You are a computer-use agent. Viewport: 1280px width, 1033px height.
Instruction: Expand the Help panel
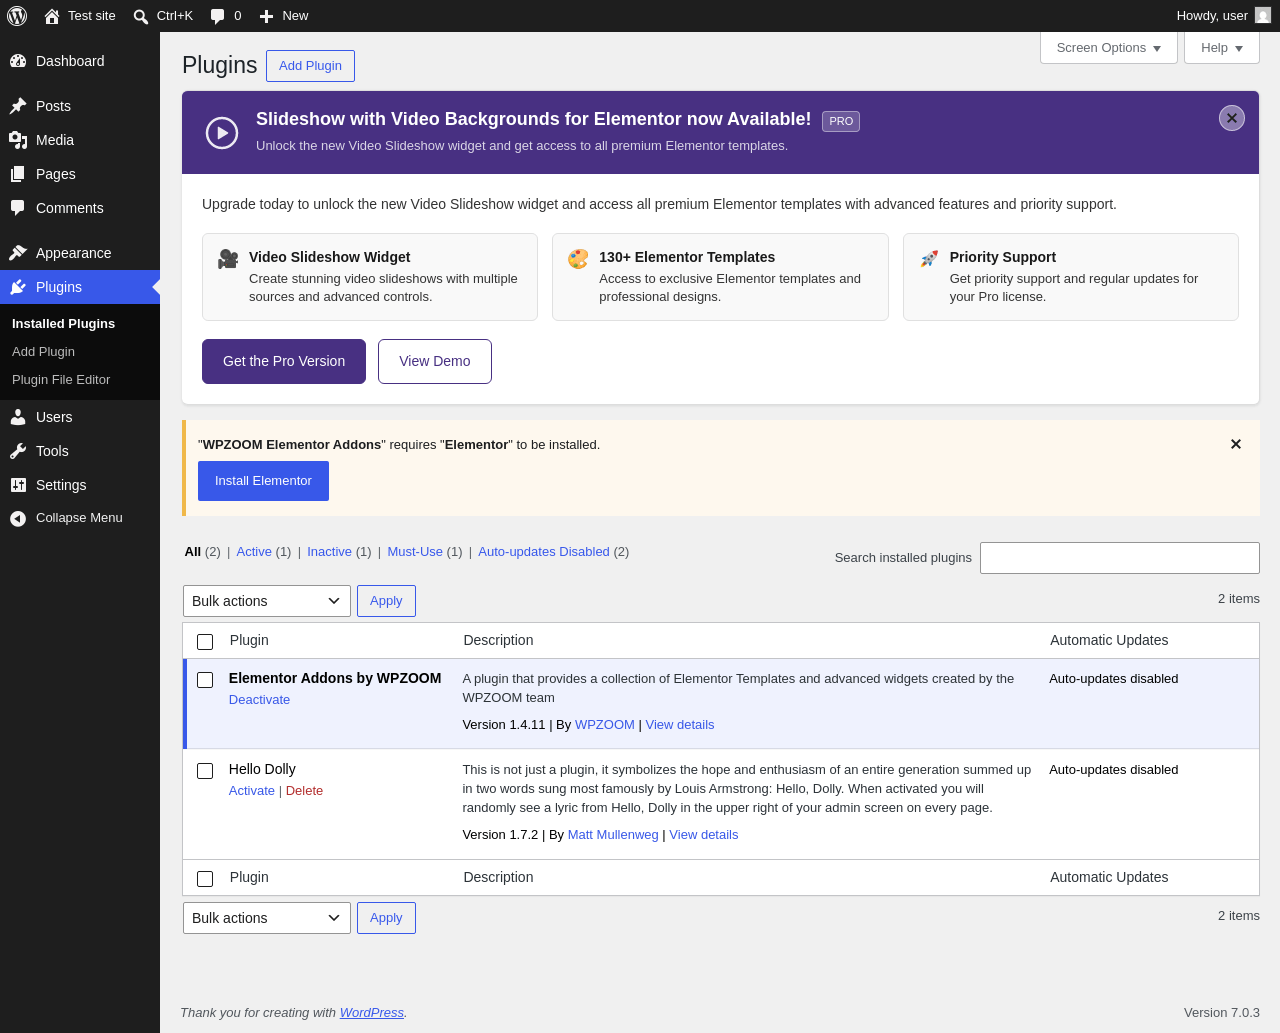click(1222, 48)
